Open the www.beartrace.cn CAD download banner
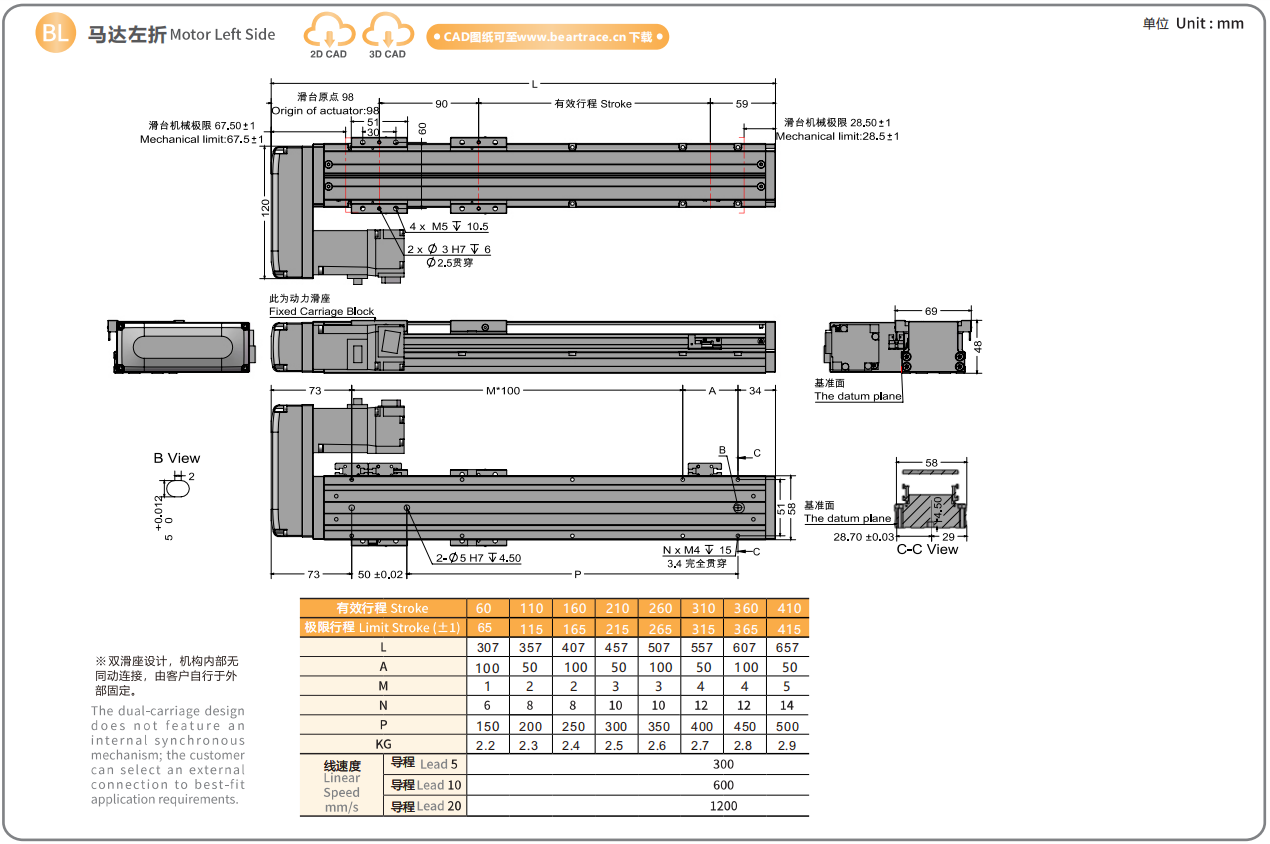1270x844 pixels. coord(547,37)
